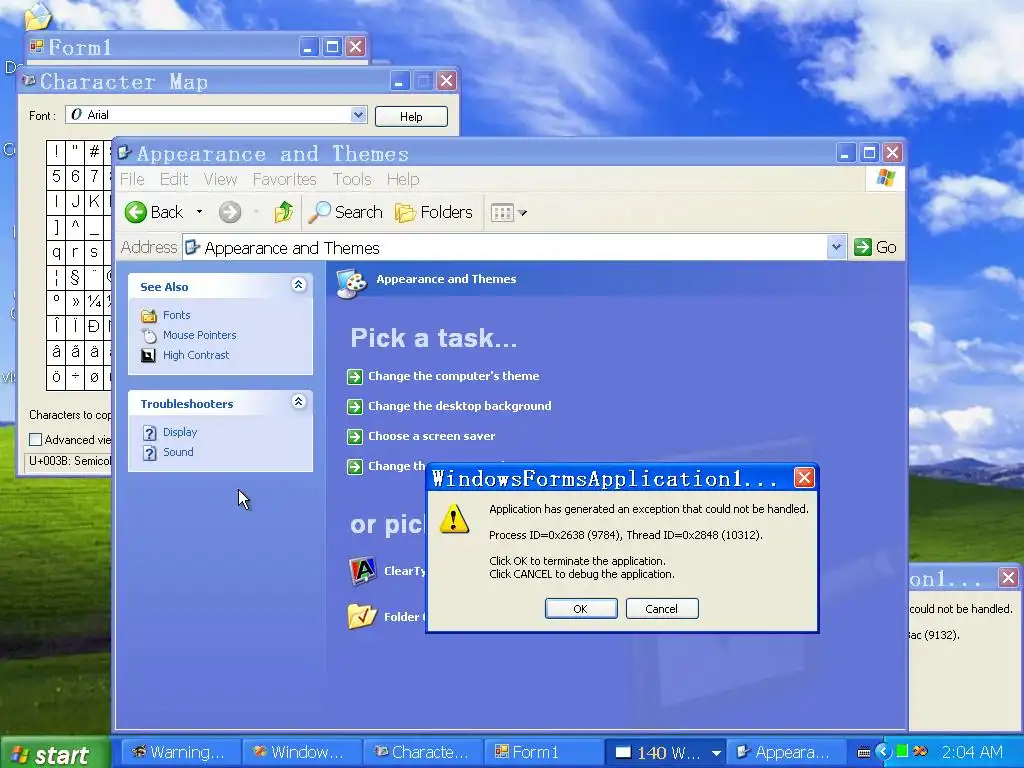Image resolution: width=1024 pixels, height=768 pixels.
Task: Open the Folder Options icon
Action: (x=362, y=616)
